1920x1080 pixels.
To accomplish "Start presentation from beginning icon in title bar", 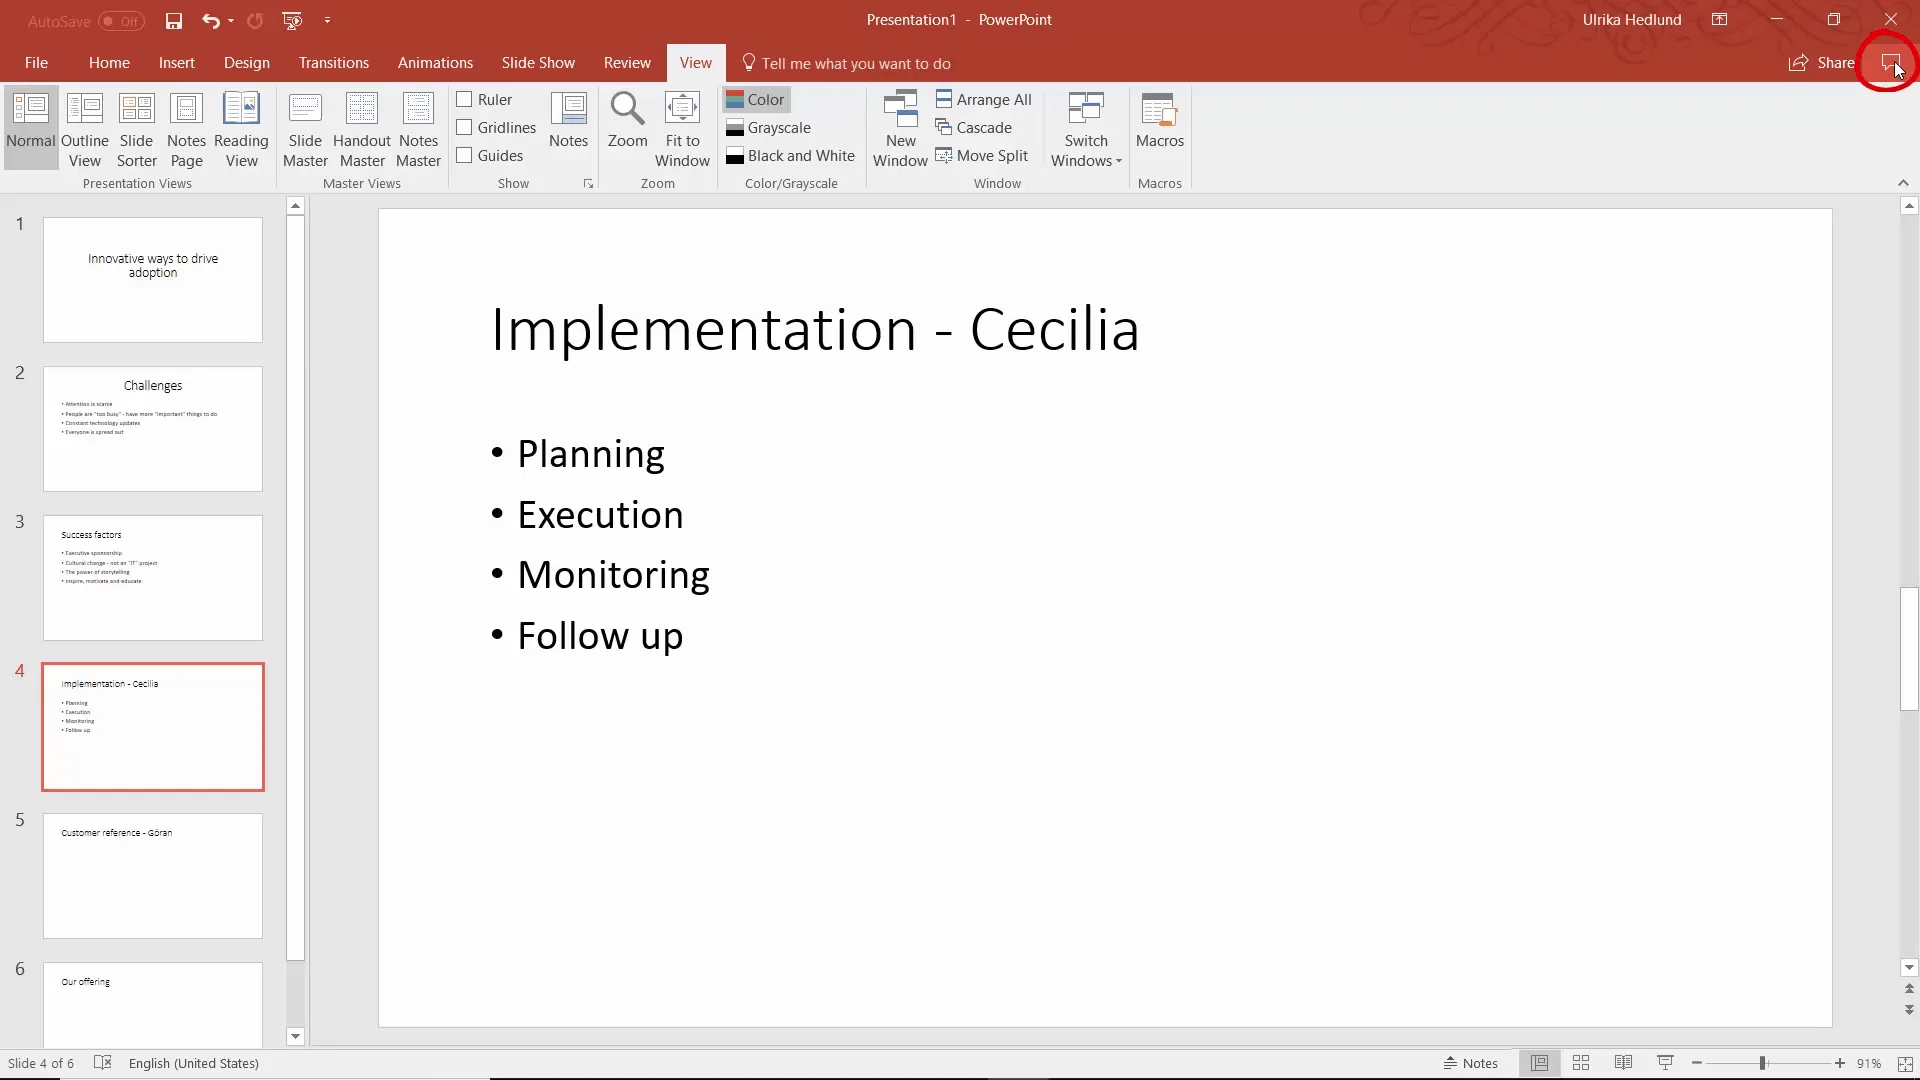I will click(x=292, y=20).
